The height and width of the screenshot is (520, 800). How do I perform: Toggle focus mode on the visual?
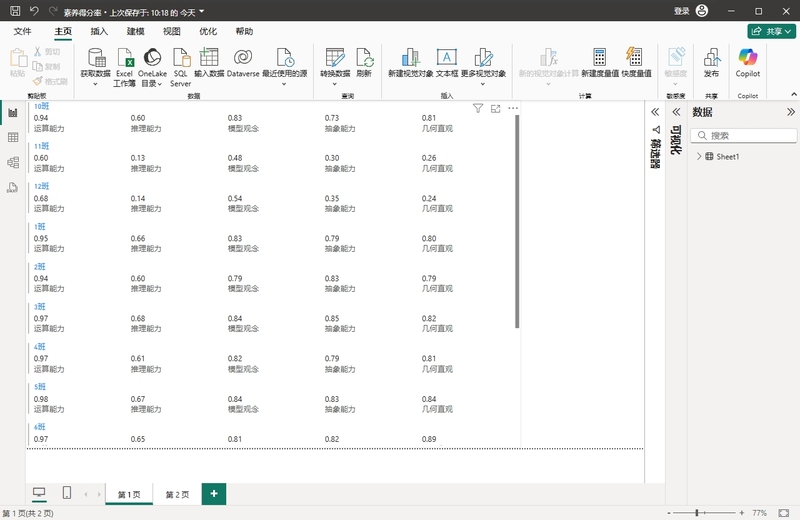click(x=495, y=108)
